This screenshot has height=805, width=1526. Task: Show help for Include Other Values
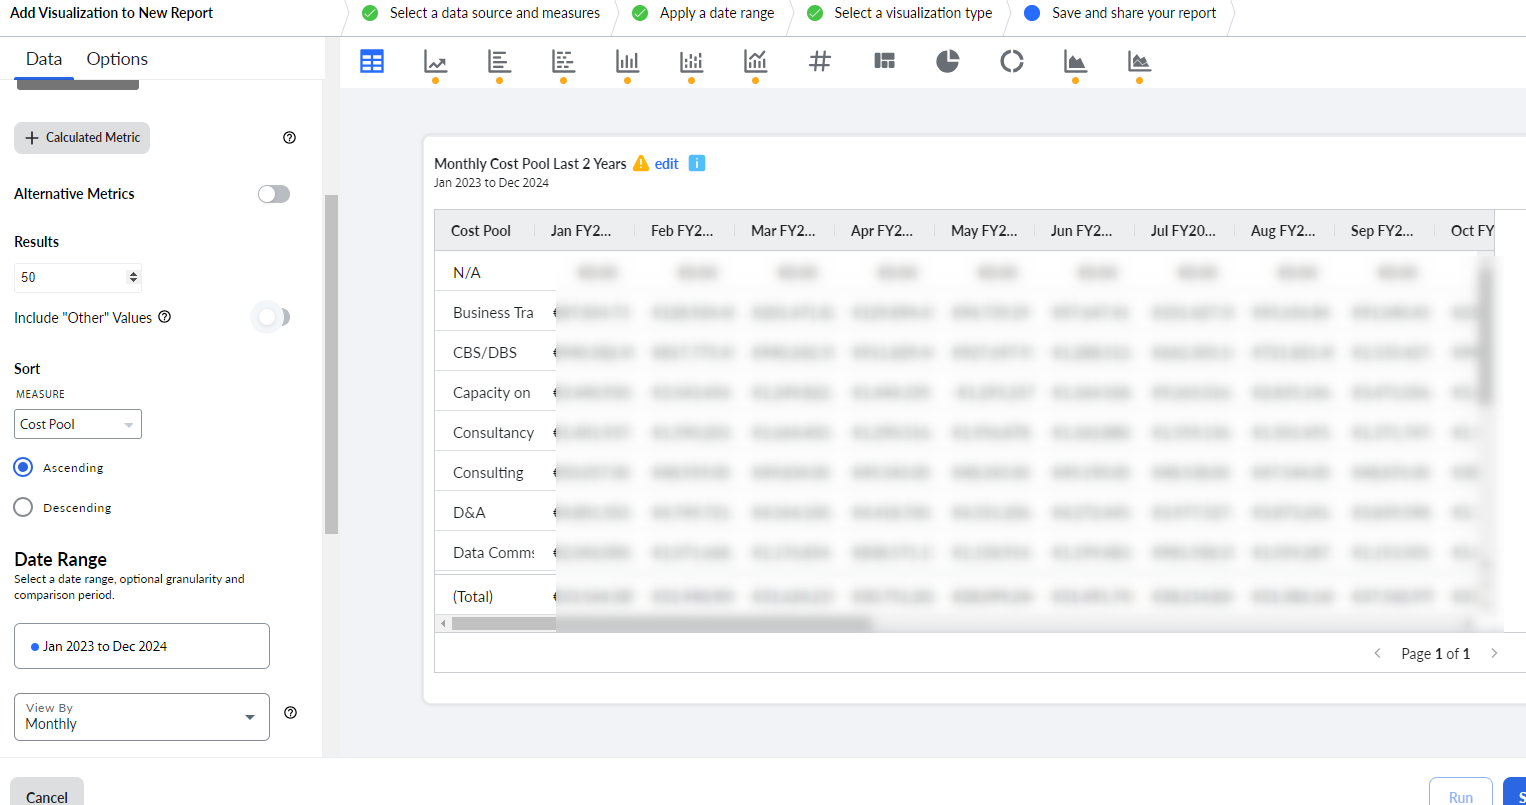click(165, 317)
